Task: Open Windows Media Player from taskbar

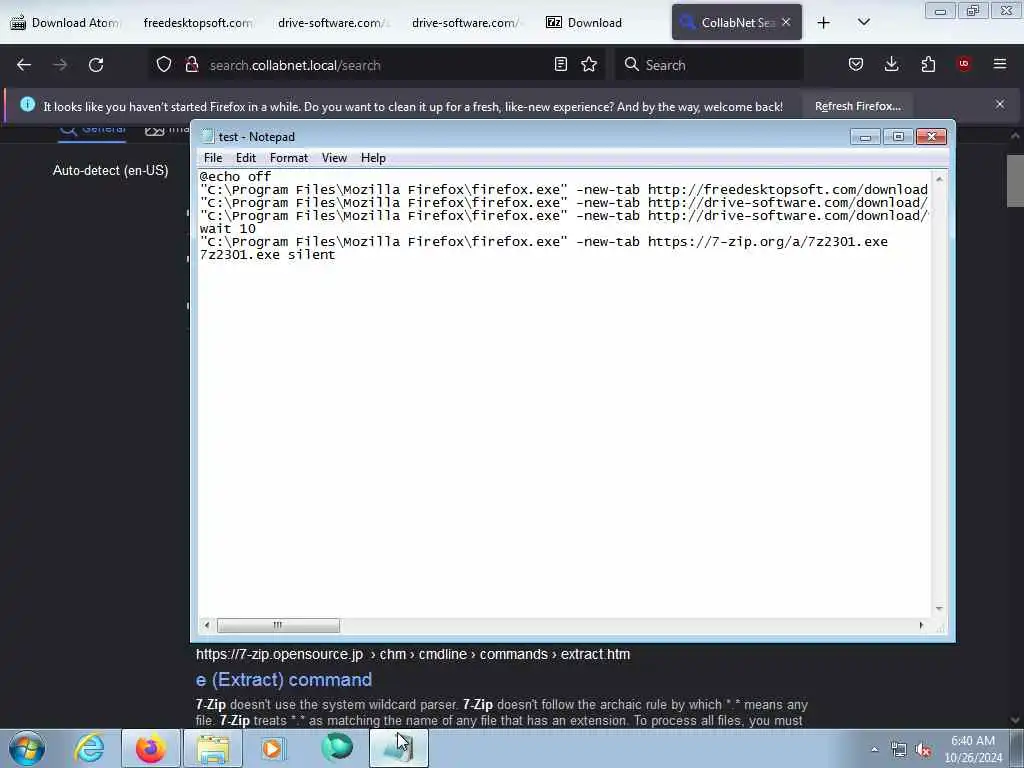Action: [273, 748]
